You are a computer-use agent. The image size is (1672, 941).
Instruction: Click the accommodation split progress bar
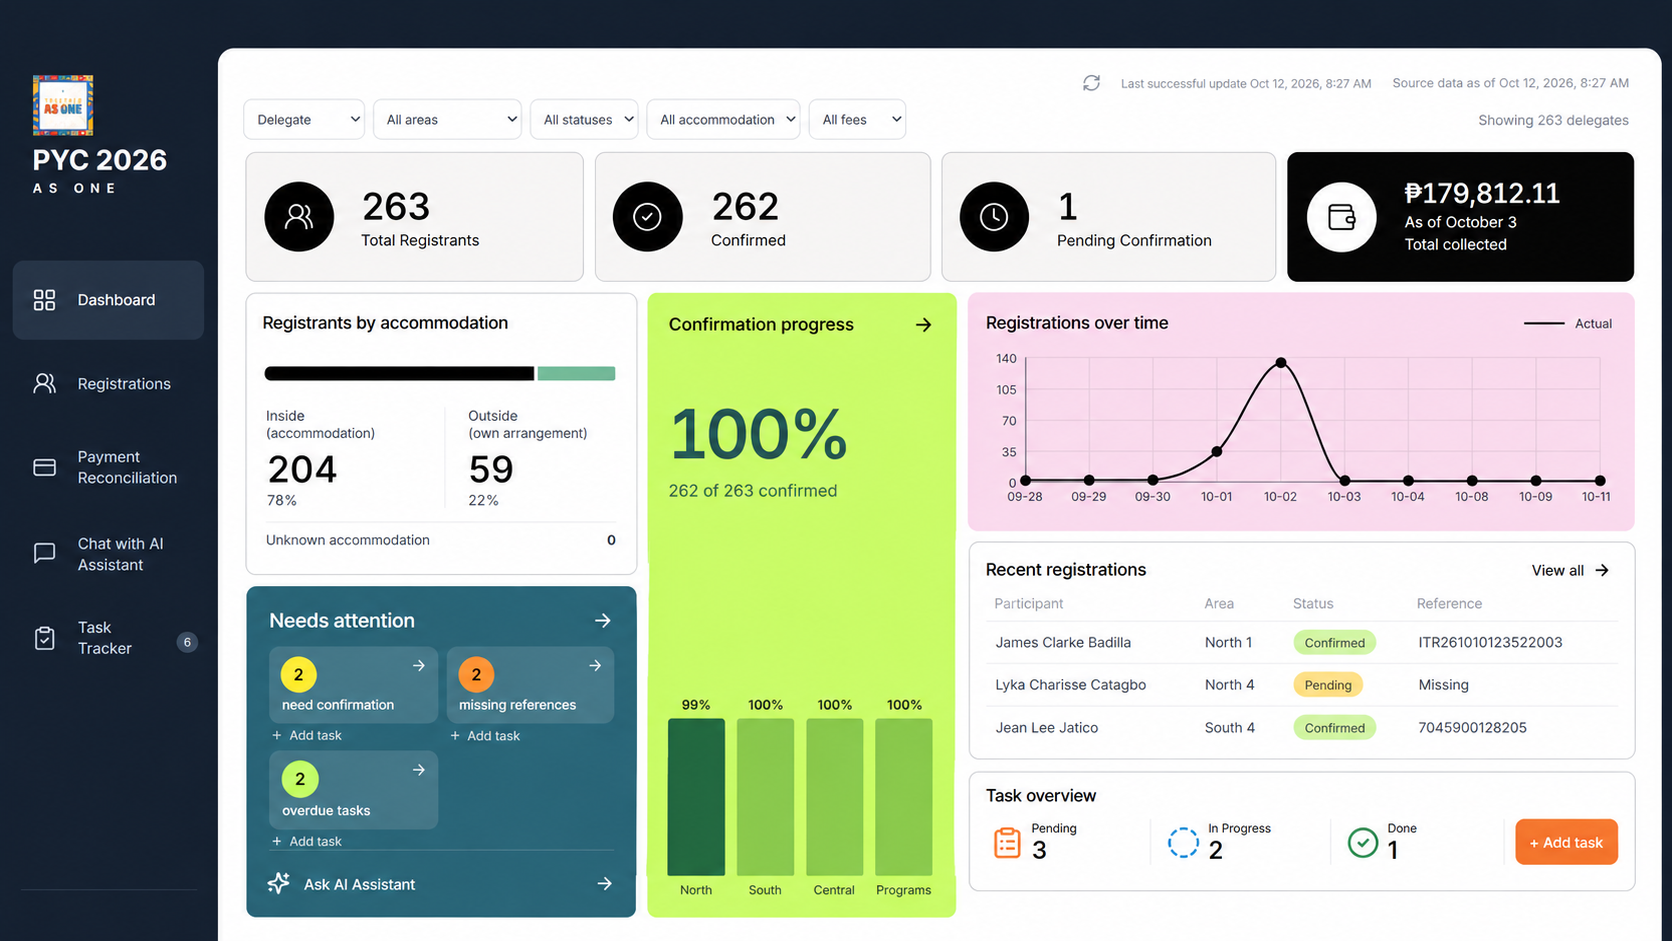[x=440, y=373]
